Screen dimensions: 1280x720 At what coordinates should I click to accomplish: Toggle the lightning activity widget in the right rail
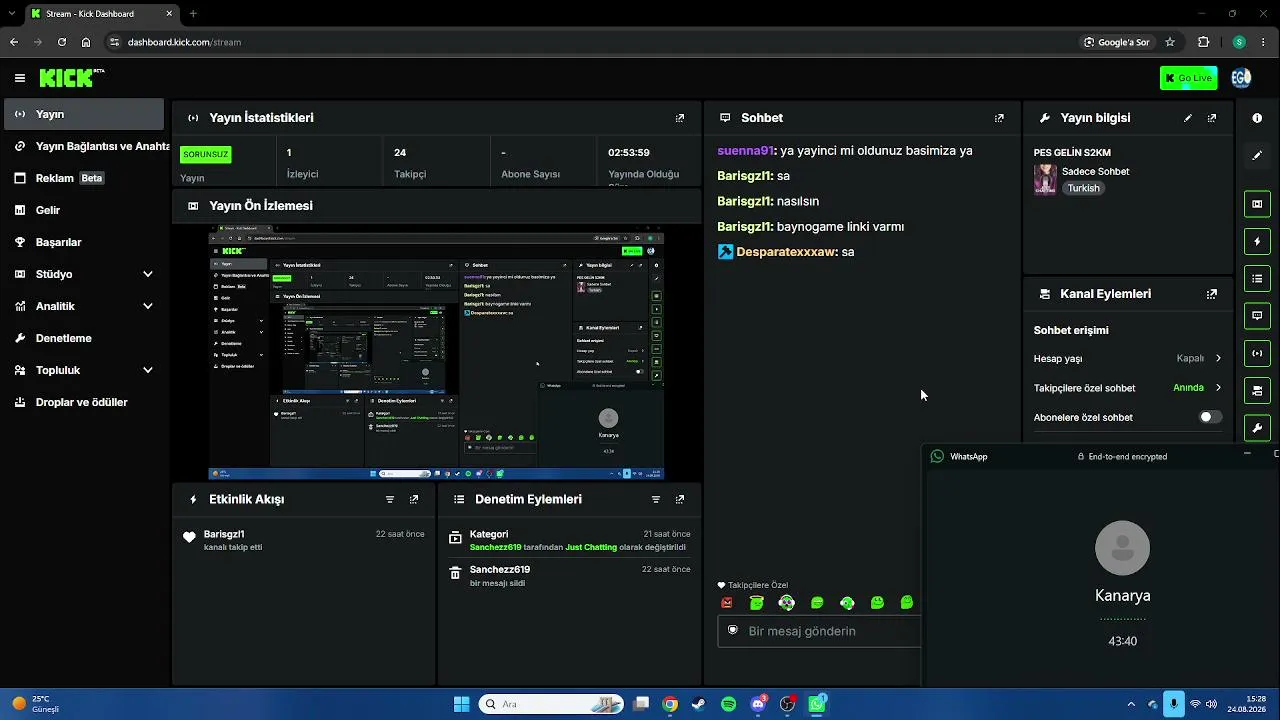(1257, 241)
